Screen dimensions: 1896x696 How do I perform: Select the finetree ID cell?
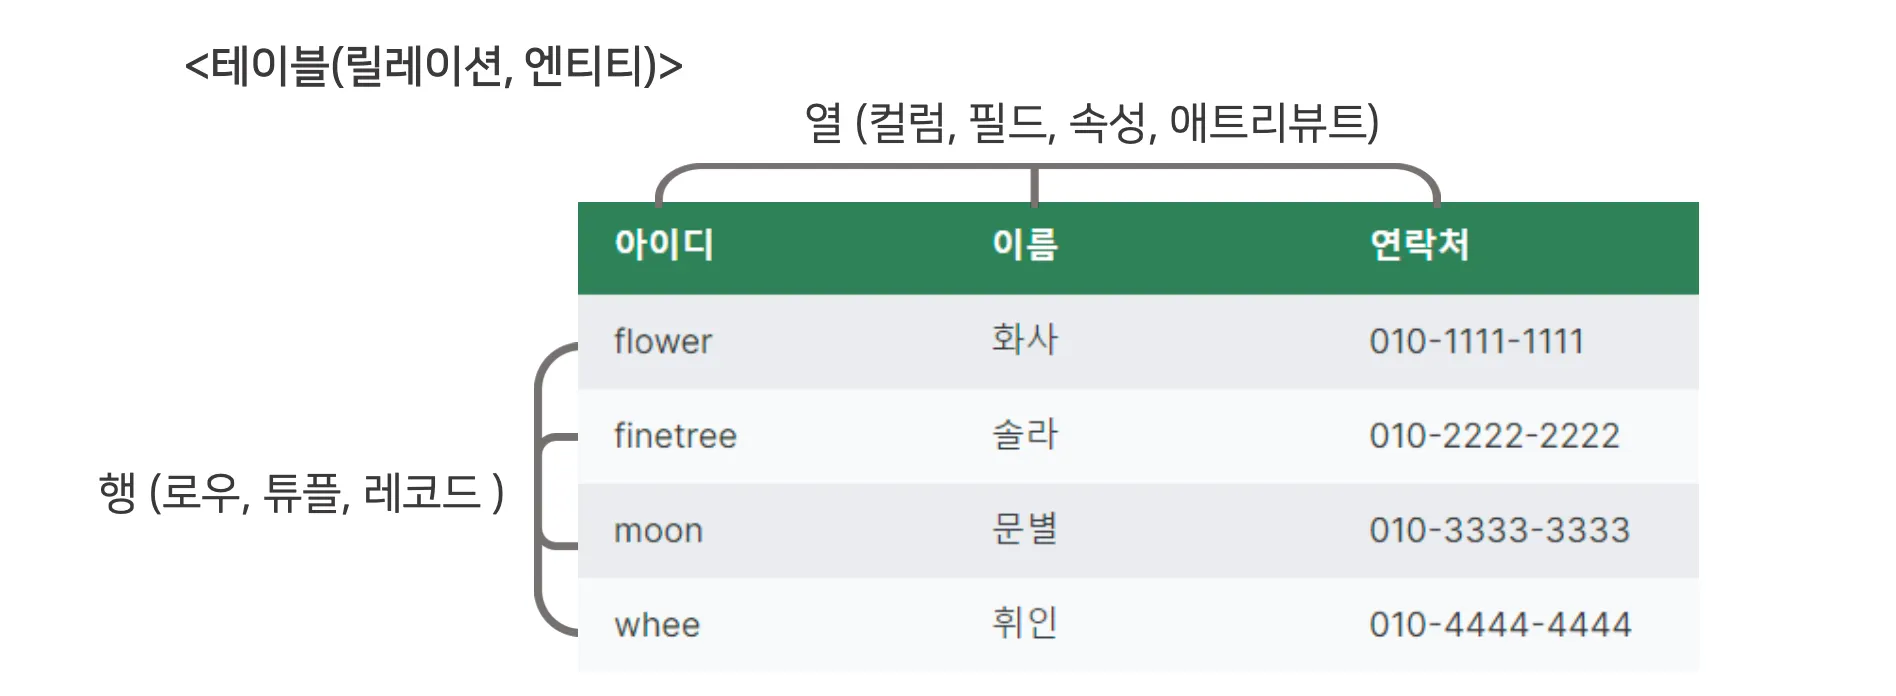pyautogui.click(x=675, y=436)
